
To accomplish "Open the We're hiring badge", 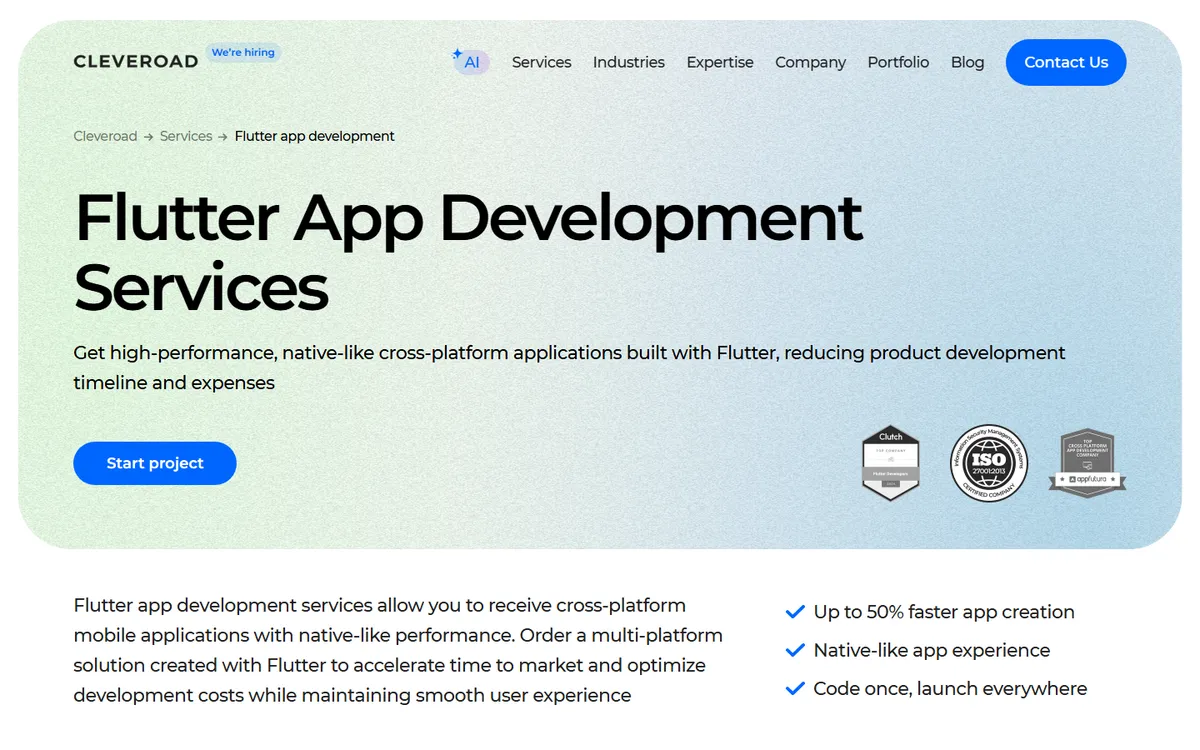I will [243, 52].
